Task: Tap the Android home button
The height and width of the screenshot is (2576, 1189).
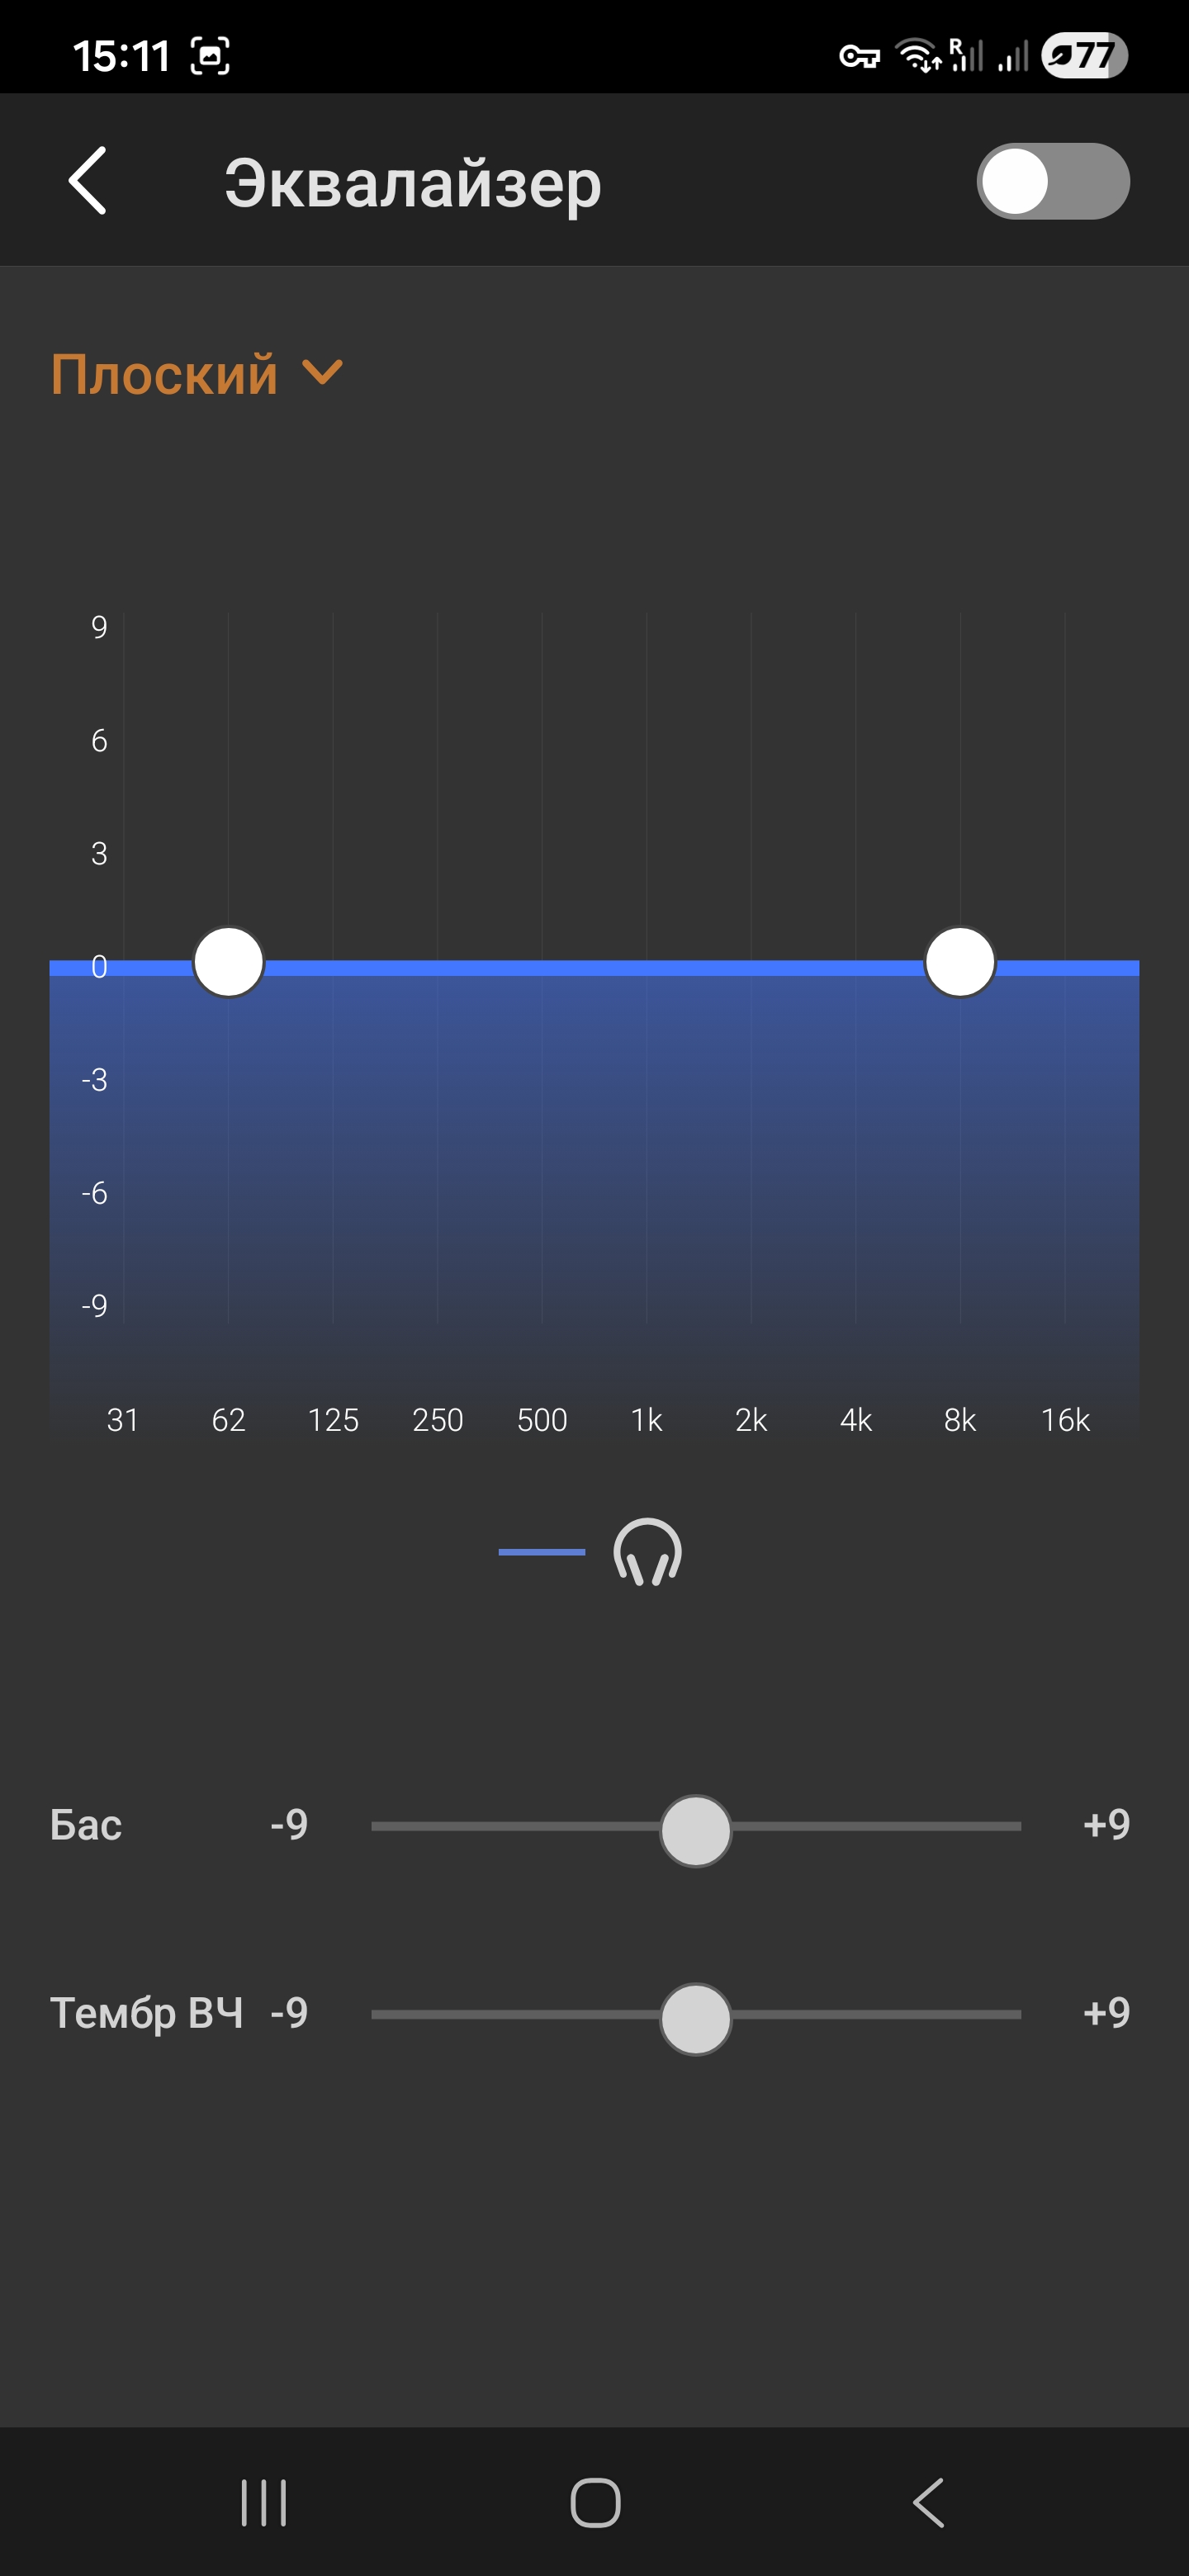Action: [595, 2502]
